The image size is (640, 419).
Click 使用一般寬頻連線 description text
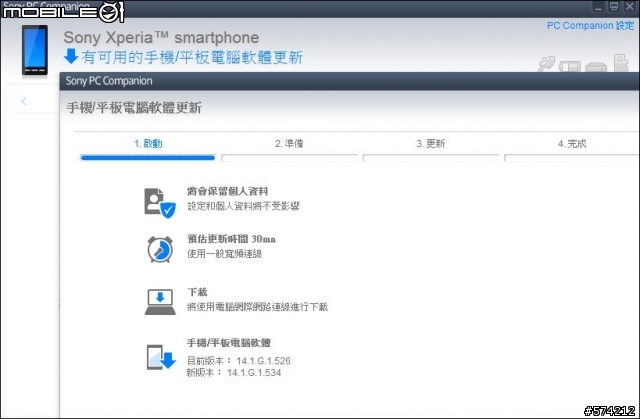tap(224, 254)
